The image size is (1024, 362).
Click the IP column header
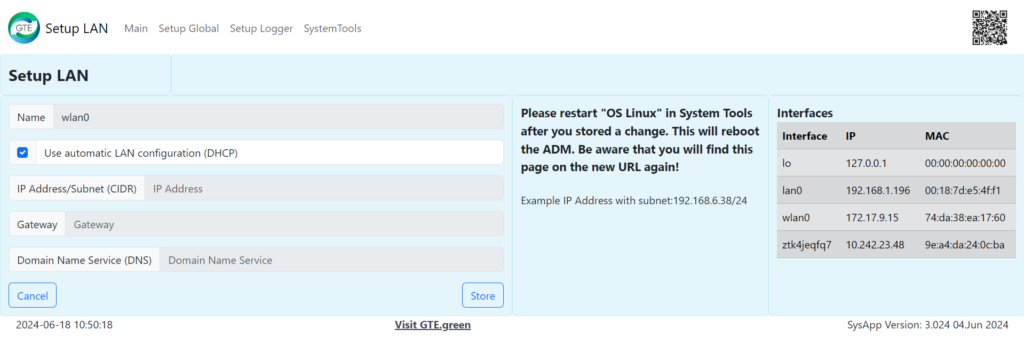tap(850, 136)
